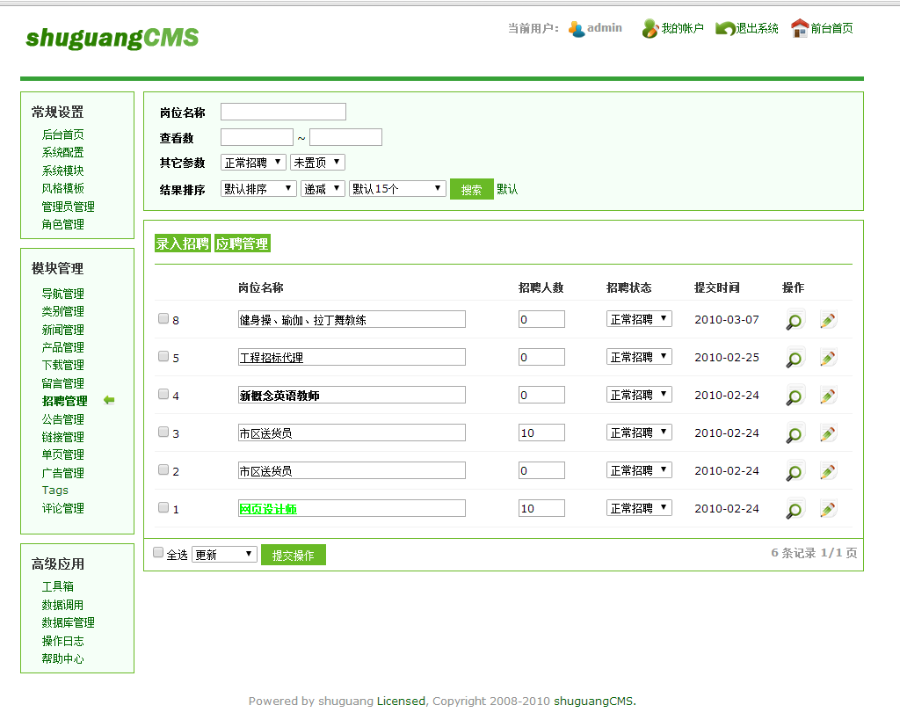Open the 更新 batch action dropdown
900x727 pixels.
click(x=224, y=552)
